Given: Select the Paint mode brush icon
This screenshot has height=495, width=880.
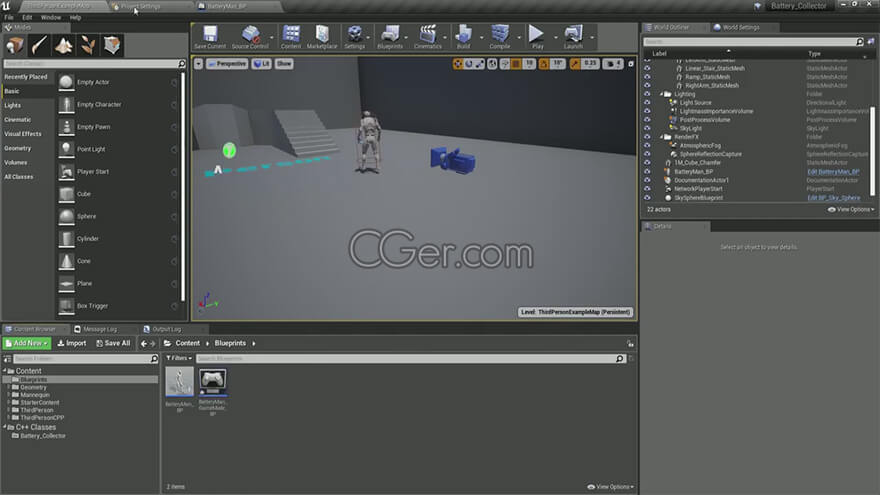Looking at the screenshot, I should [x=39, y=45].
